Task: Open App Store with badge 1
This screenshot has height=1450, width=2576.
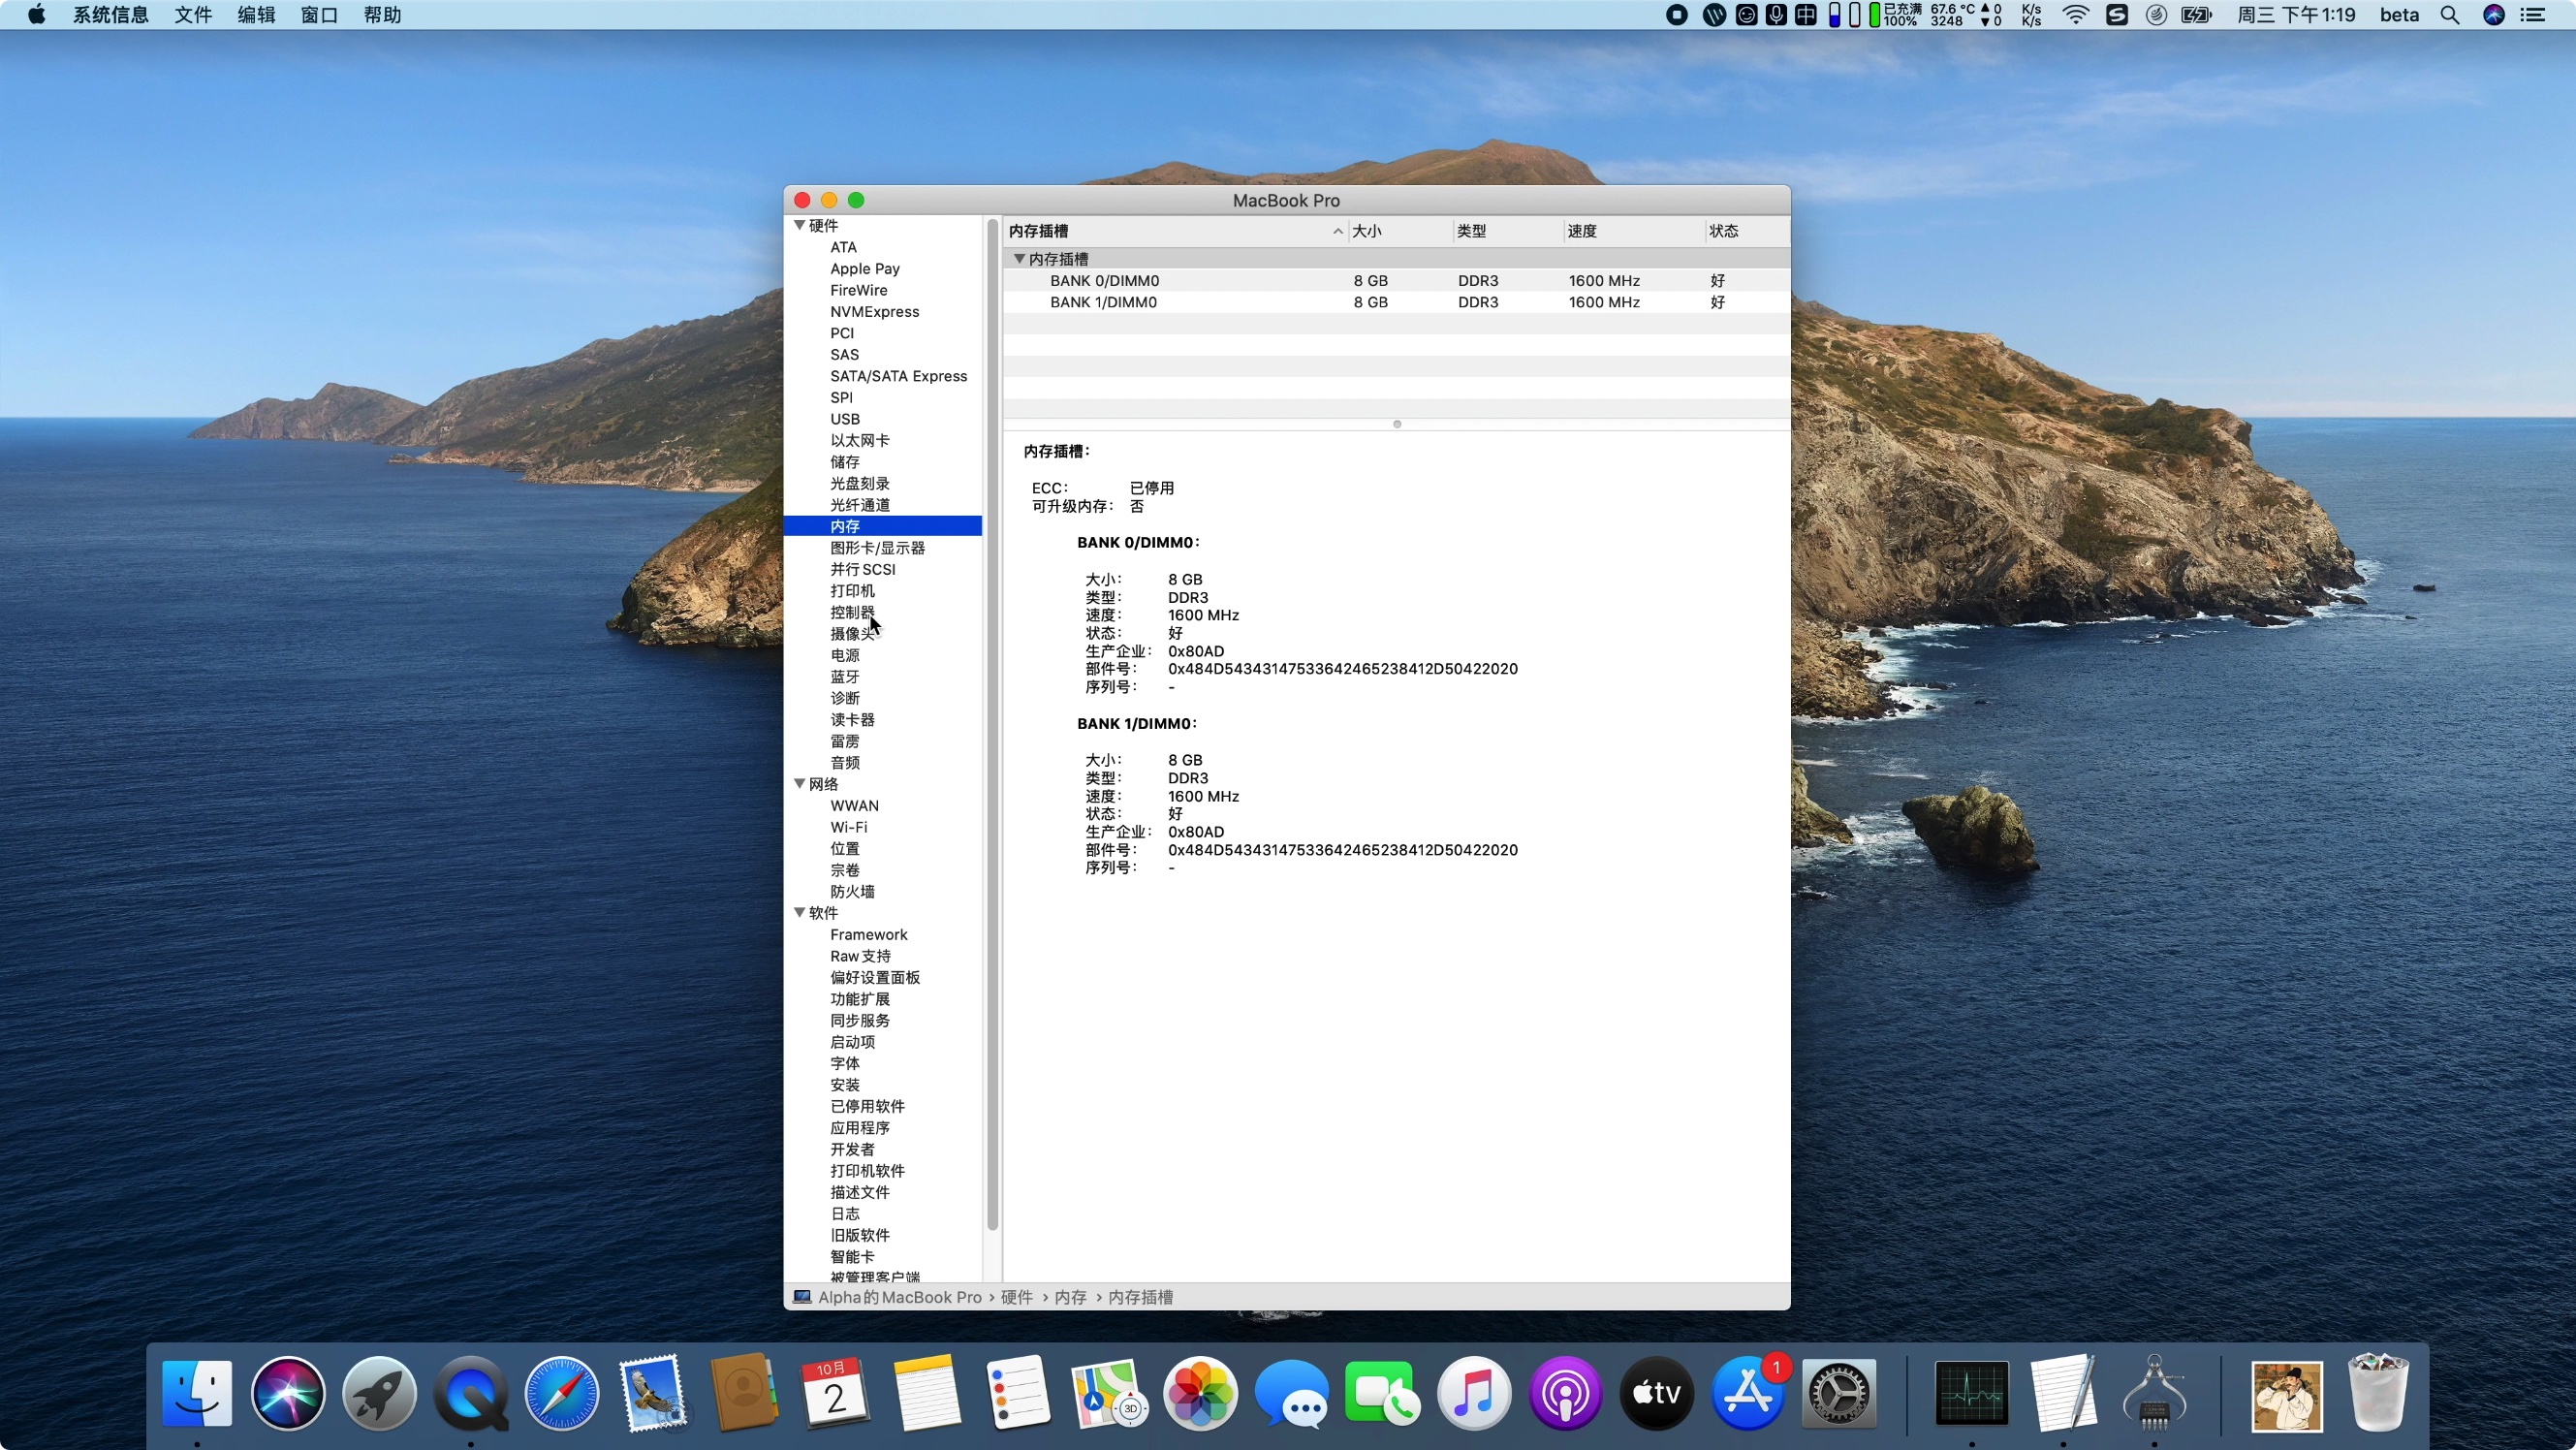Action: [x=1747, y=1392]
